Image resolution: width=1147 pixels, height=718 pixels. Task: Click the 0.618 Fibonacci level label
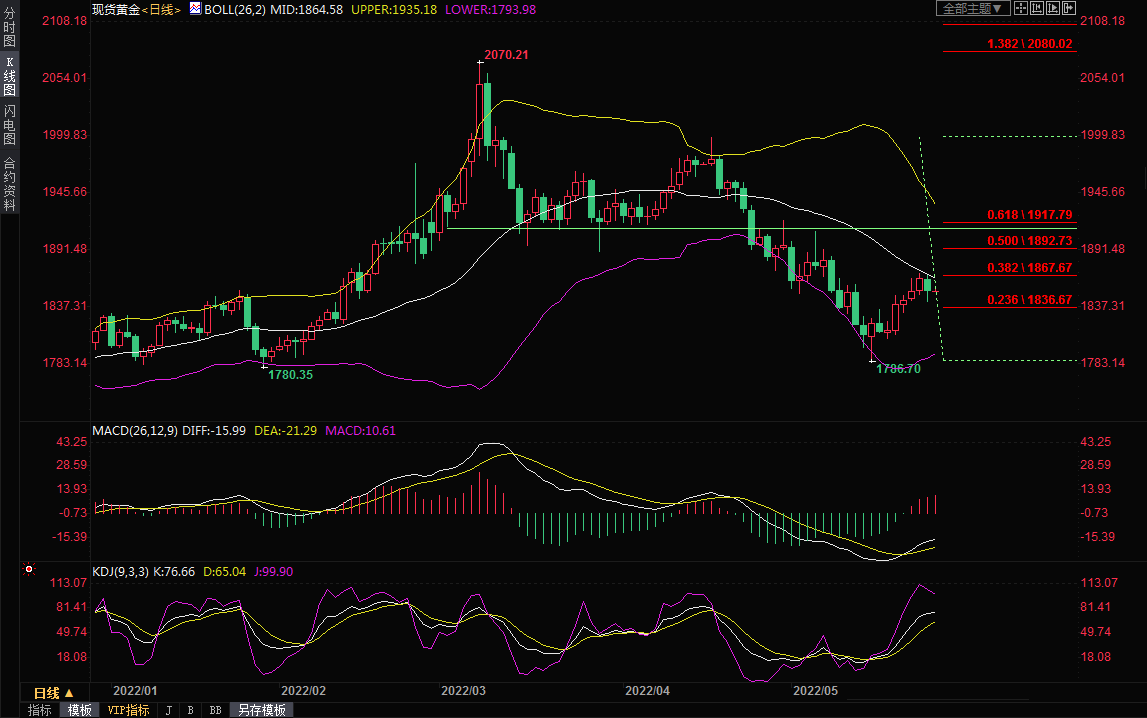(x=1029, y=215)
